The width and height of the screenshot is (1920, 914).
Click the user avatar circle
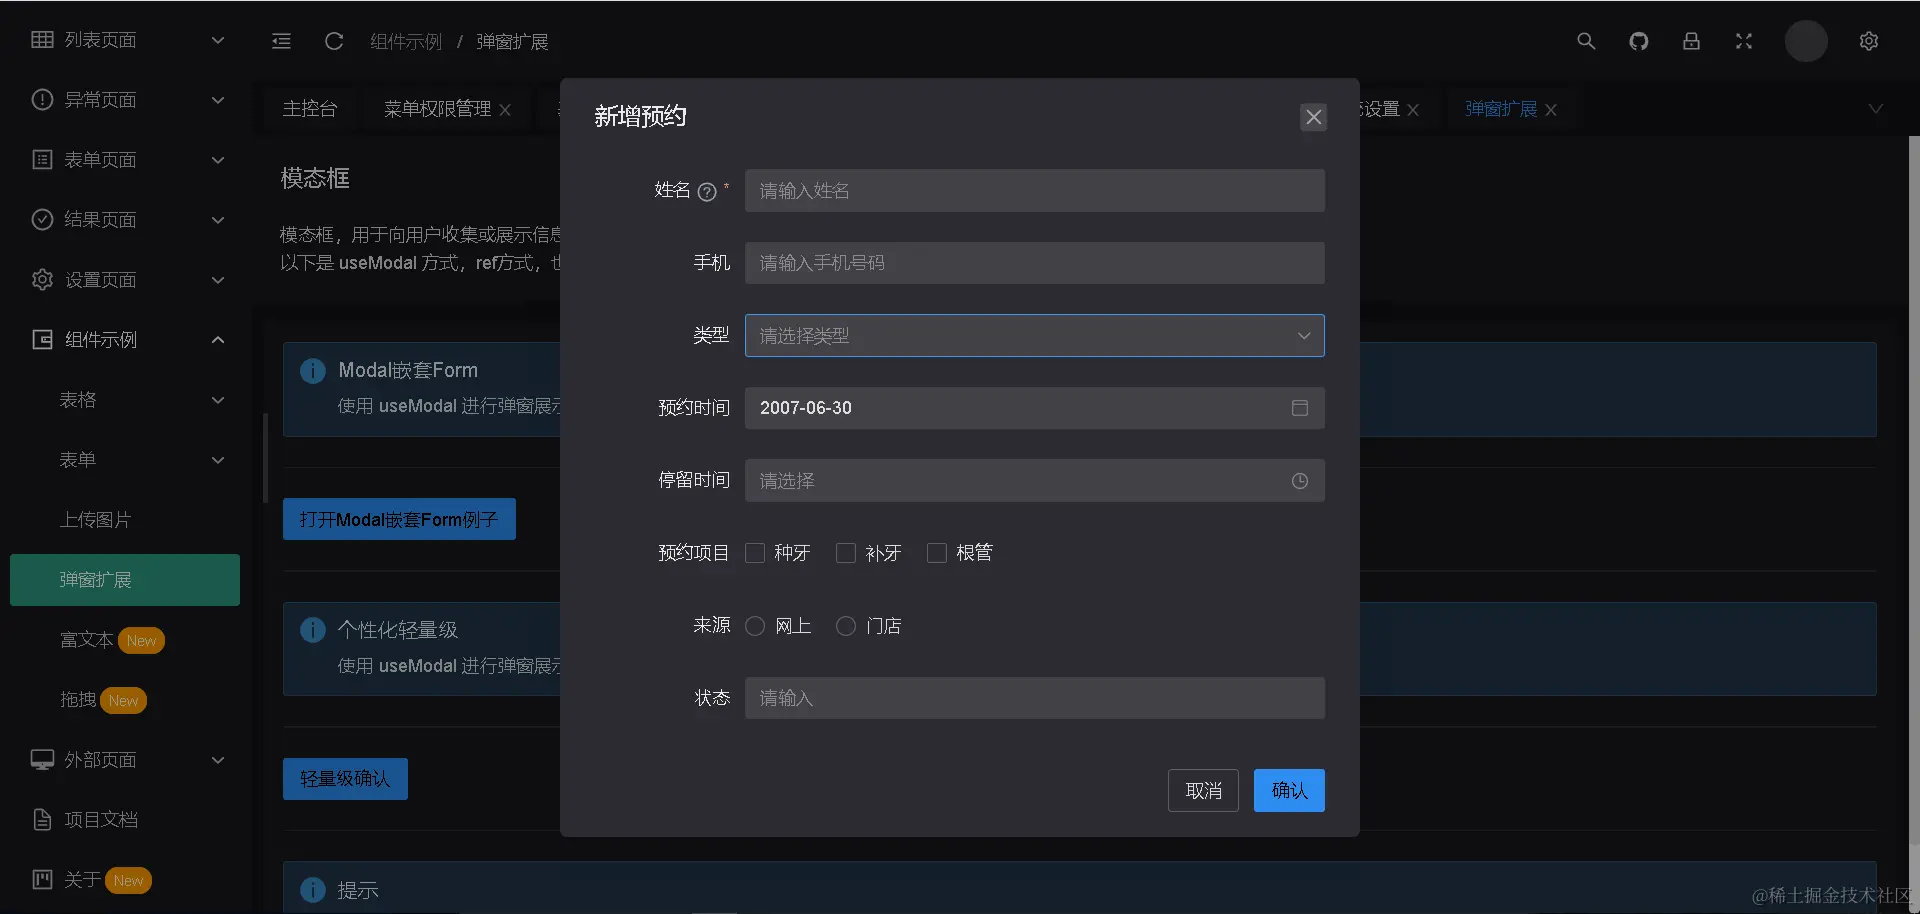click(x=1806, y=41)
